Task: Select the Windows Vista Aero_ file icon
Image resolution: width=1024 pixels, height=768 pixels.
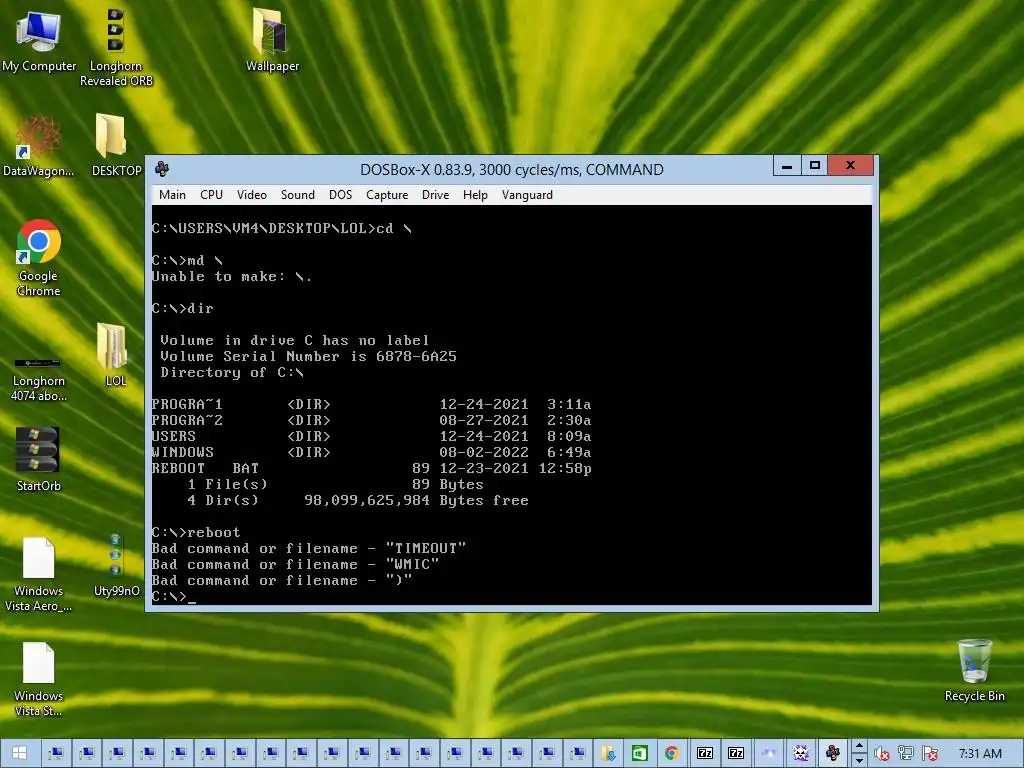Action: click(39, 574)
